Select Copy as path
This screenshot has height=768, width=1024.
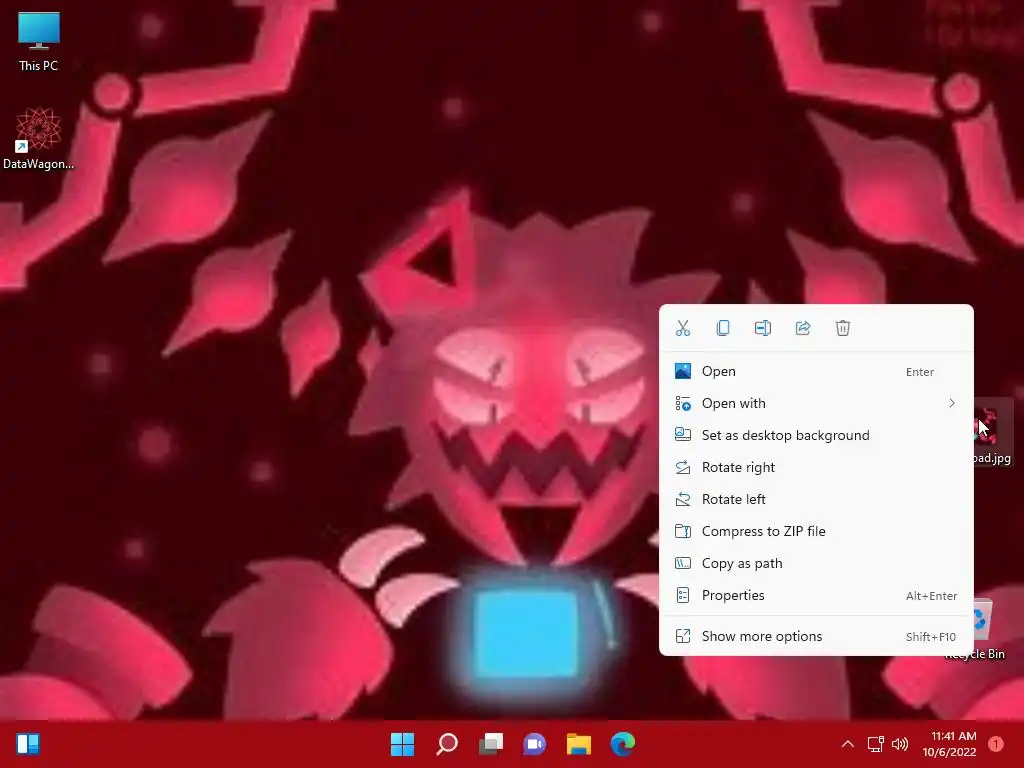click(x=816, y=563)
